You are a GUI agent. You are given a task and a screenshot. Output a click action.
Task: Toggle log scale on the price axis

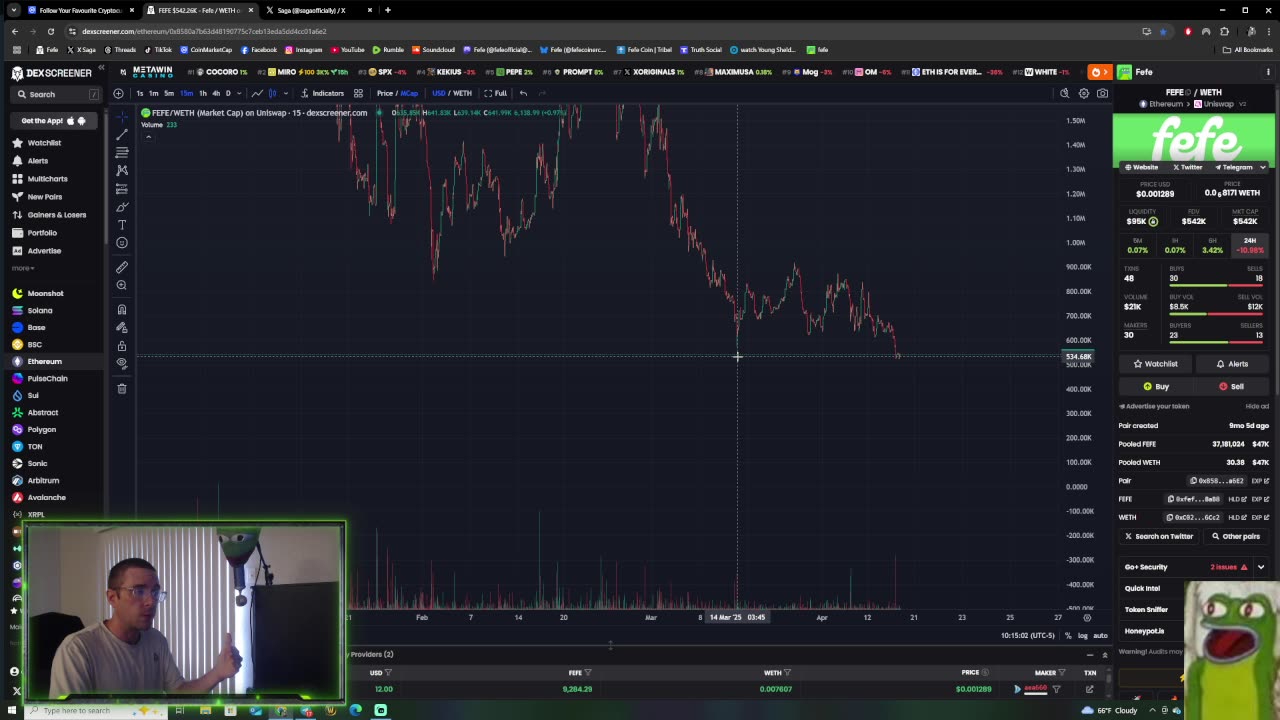tap(1083, 635)
